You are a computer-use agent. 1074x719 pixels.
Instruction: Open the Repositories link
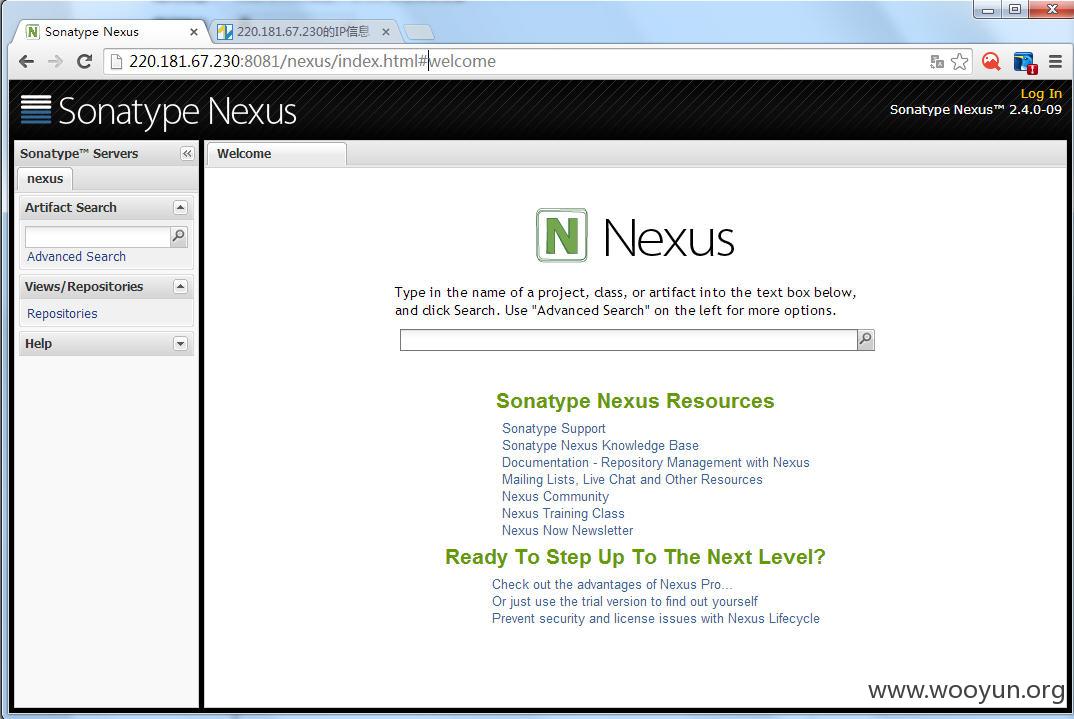(62, 314)
